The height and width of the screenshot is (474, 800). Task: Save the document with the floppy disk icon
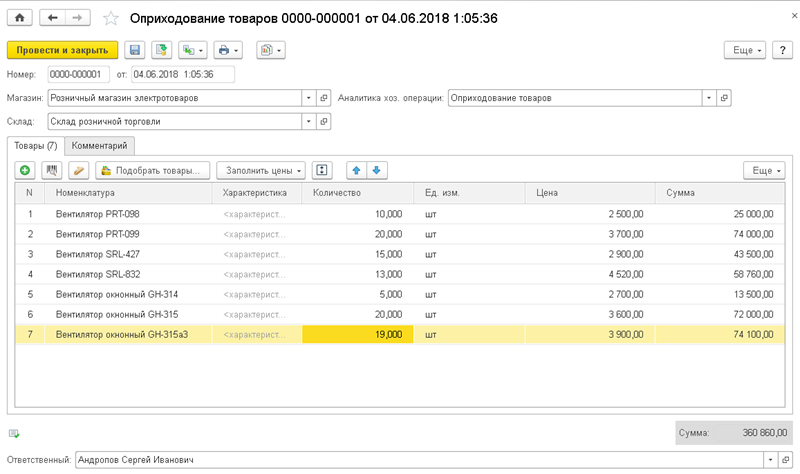coord(135,50)
